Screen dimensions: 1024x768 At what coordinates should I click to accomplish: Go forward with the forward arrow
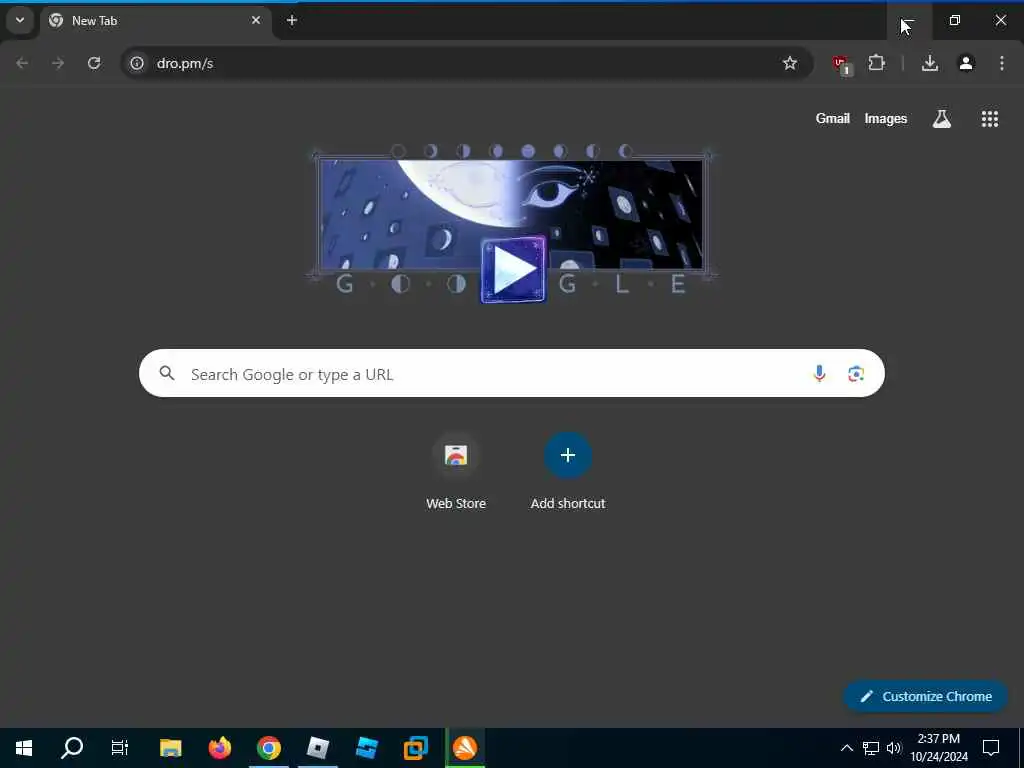click(x=58, y=63)
